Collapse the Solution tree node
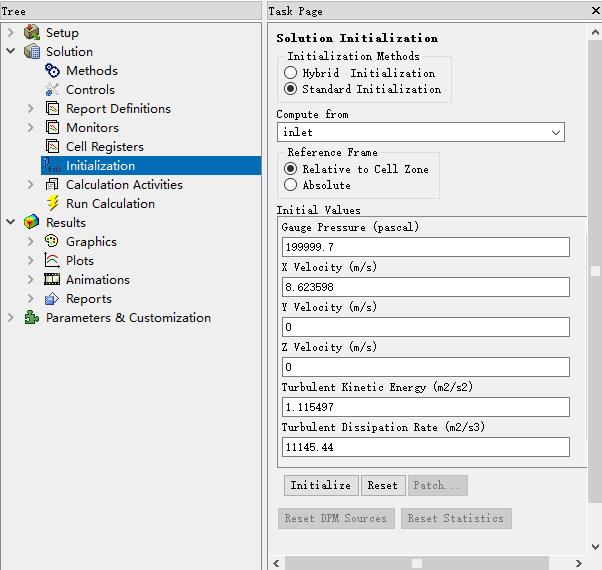Viewport: 602px width, 570px height. pos(11,51)
